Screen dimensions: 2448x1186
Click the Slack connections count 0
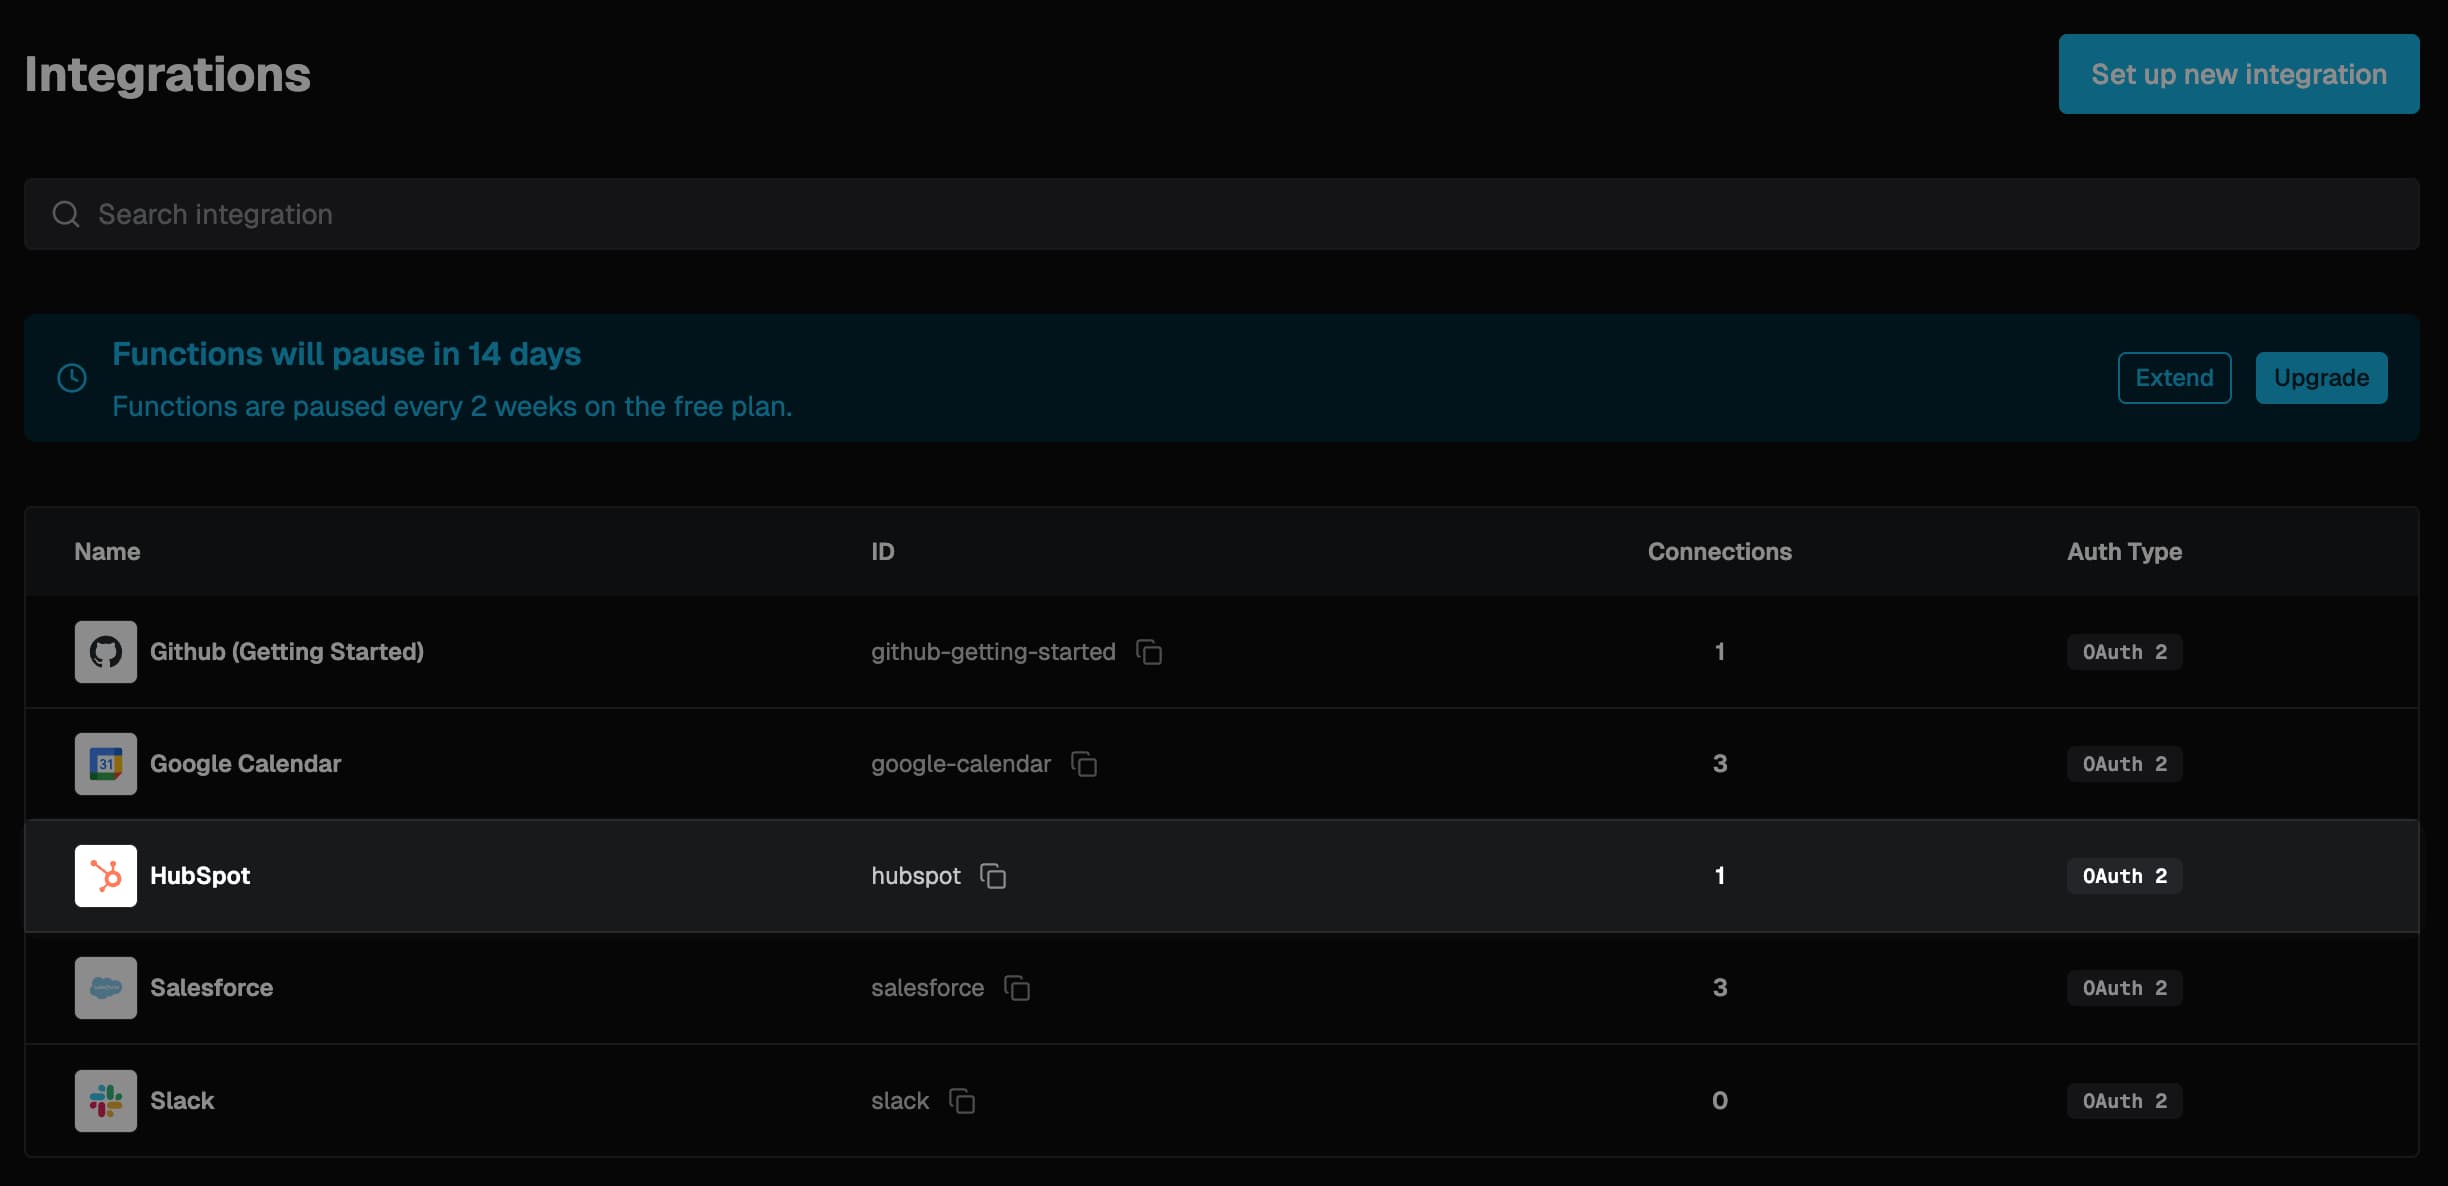point(1720,1101)
